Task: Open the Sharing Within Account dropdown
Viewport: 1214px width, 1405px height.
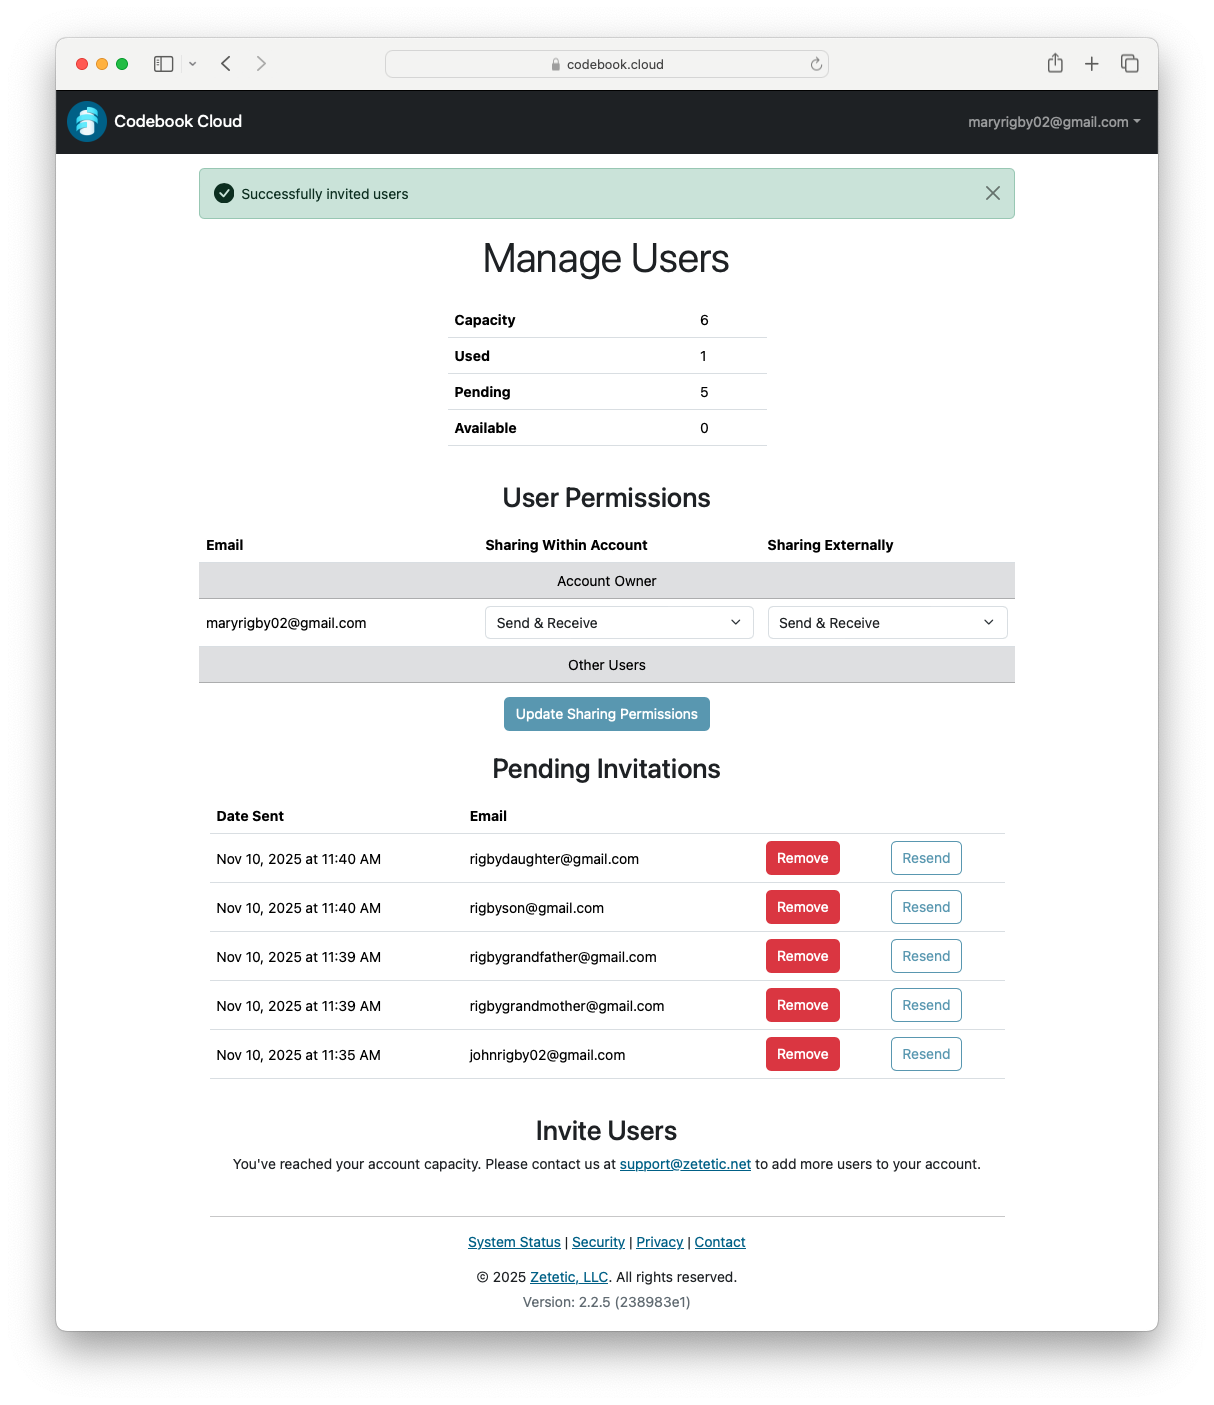Action: coord(618,622)
